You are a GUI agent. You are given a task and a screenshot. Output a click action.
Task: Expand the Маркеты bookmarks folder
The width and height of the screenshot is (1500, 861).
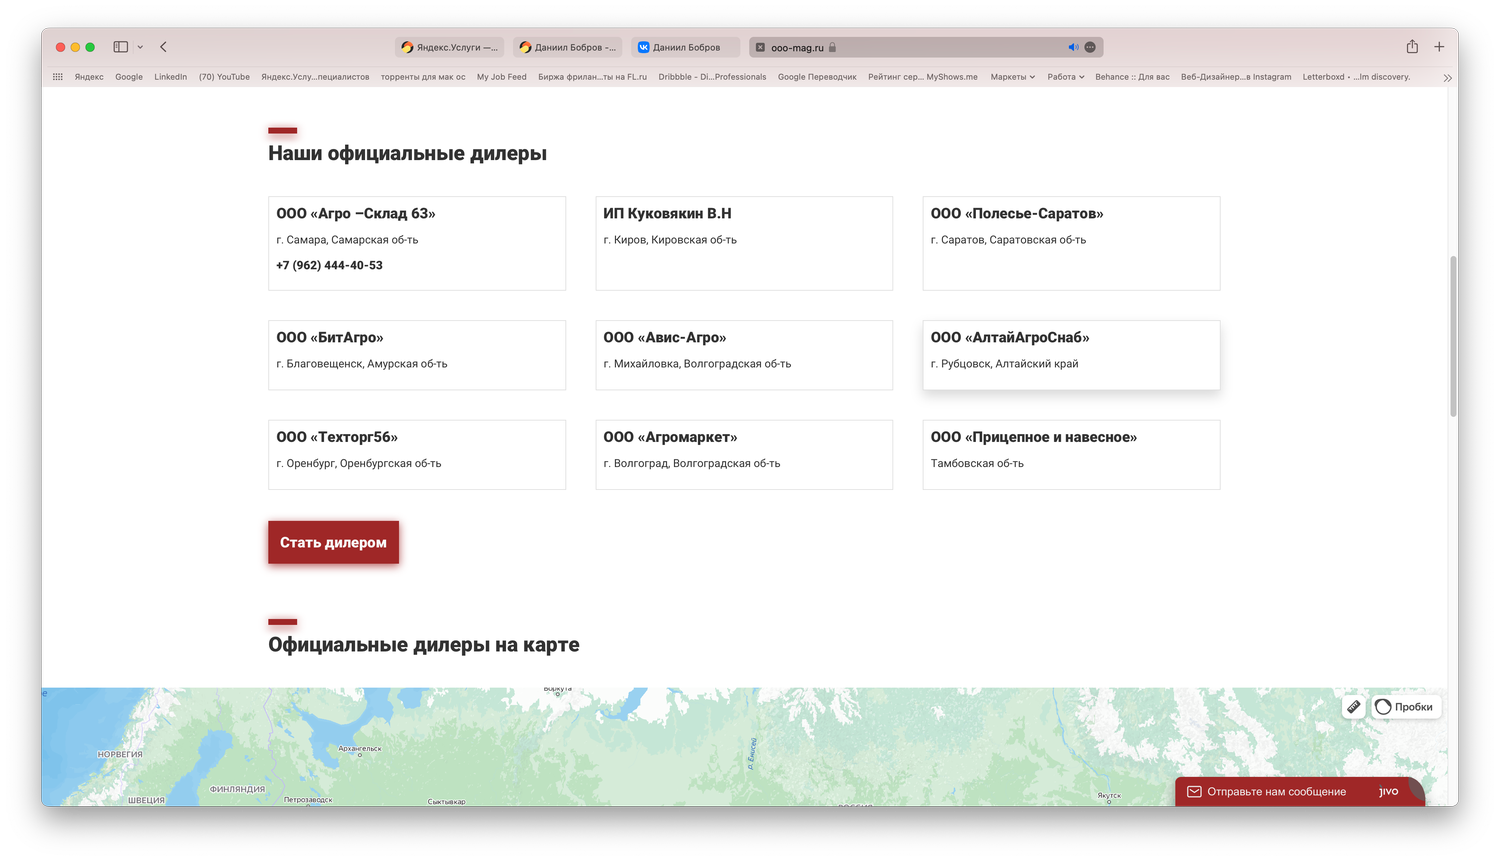[x=1012, y=77]
